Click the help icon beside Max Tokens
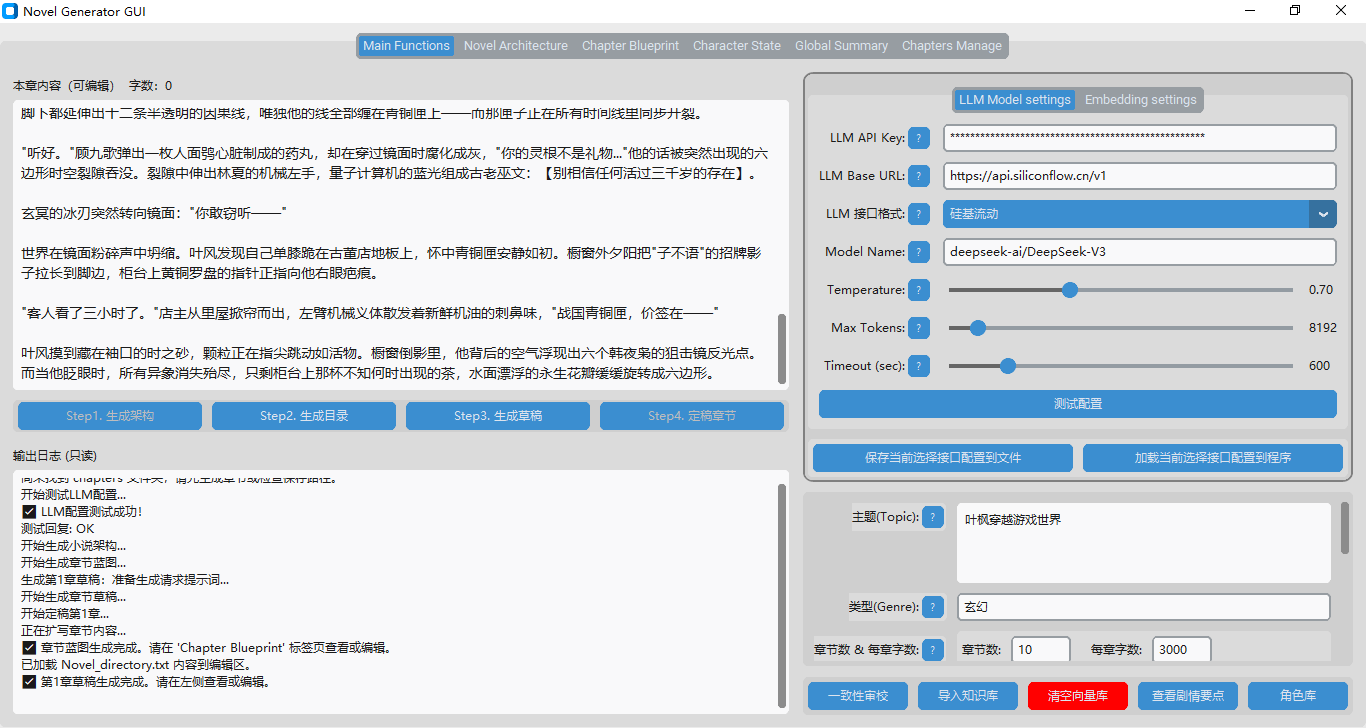This screenshot has width=1366, height=728. point(919,328)
